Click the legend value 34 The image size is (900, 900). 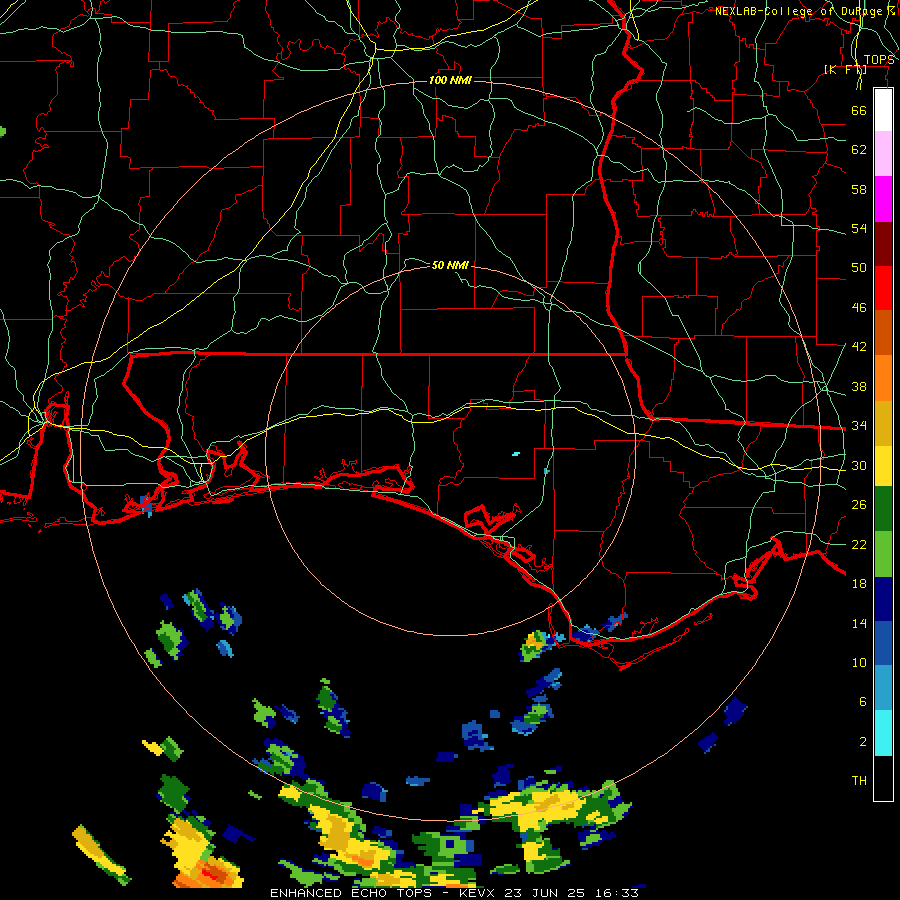pyautogui.click(x=859, y=426)
